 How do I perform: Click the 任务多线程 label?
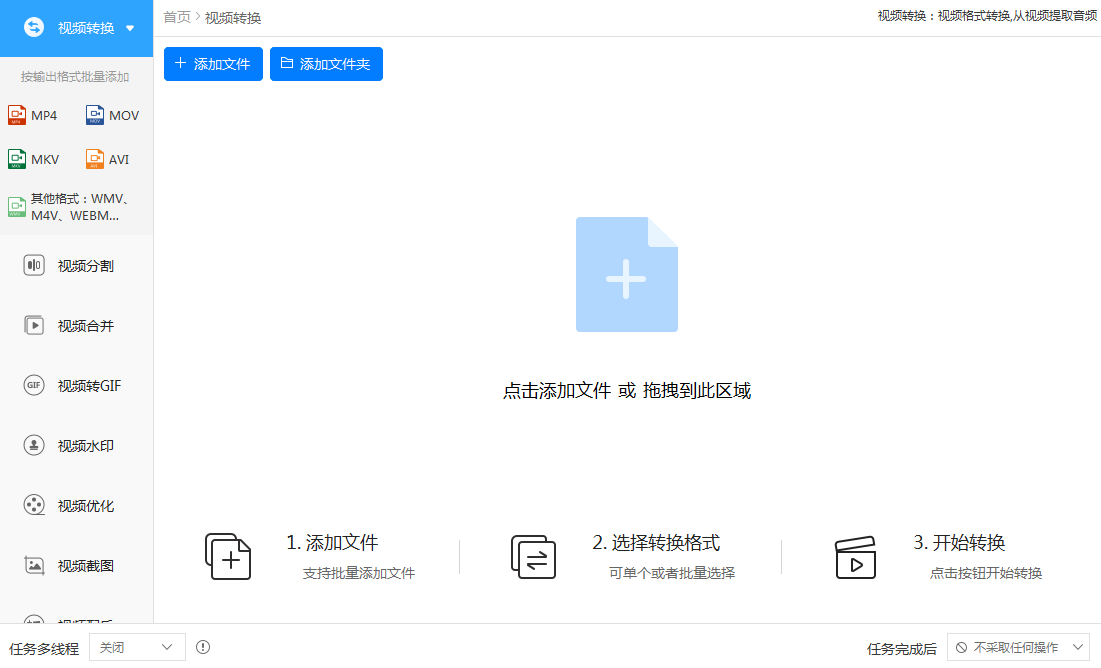44,649
